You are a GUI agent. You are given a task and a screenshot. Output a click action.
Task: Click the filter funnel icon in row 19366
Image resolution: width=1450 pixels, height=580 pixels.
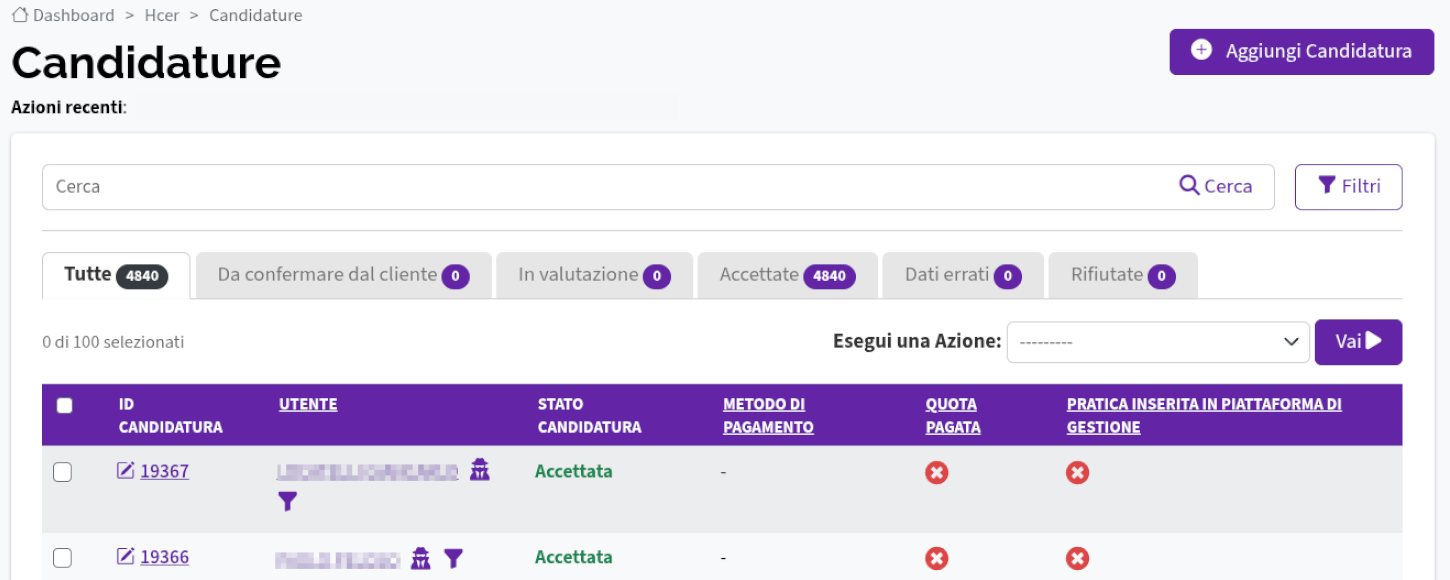click(x=453, y=558)
